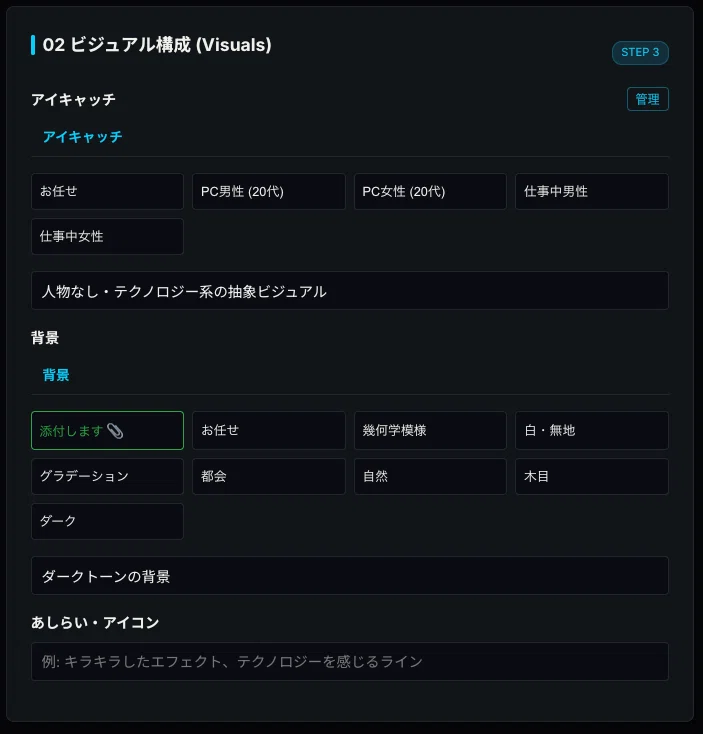Focus the ダークトーンの背景 text field
This screenshot has width=703, height=734.
[x=350, y=576]
